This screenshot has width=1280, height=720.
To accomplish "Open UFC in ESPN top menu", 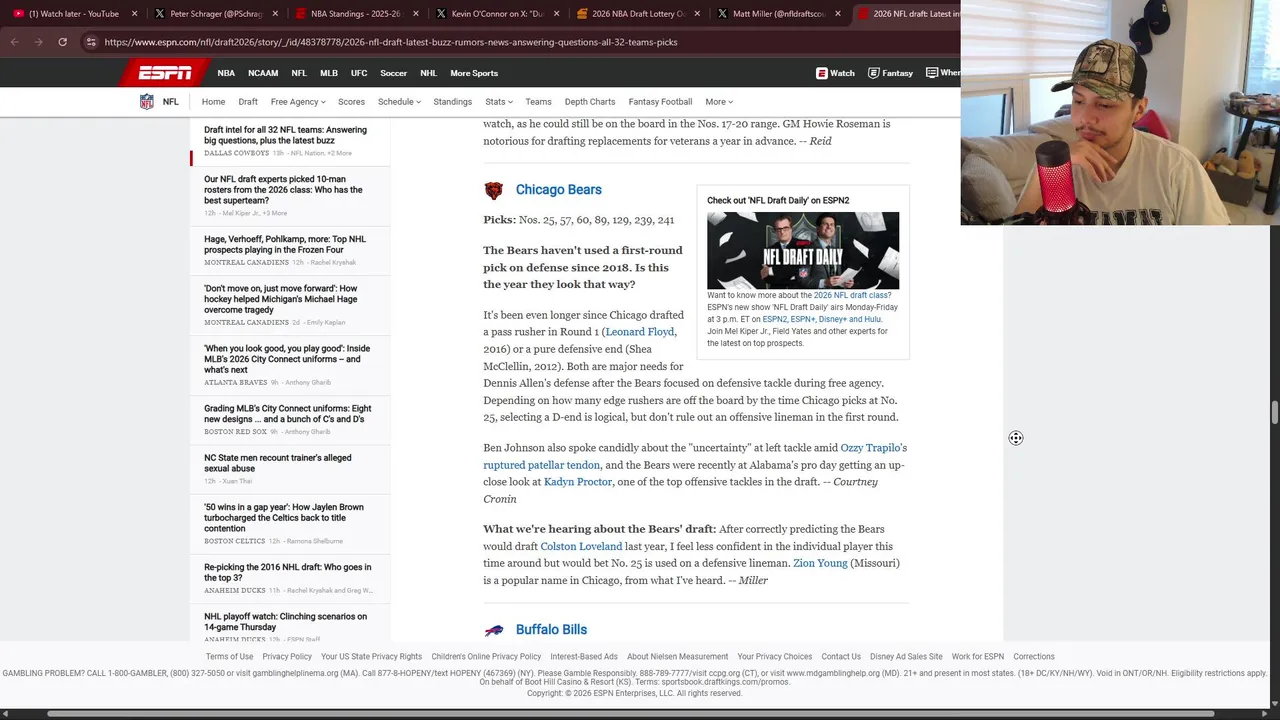I will click(x=359, y=73).
